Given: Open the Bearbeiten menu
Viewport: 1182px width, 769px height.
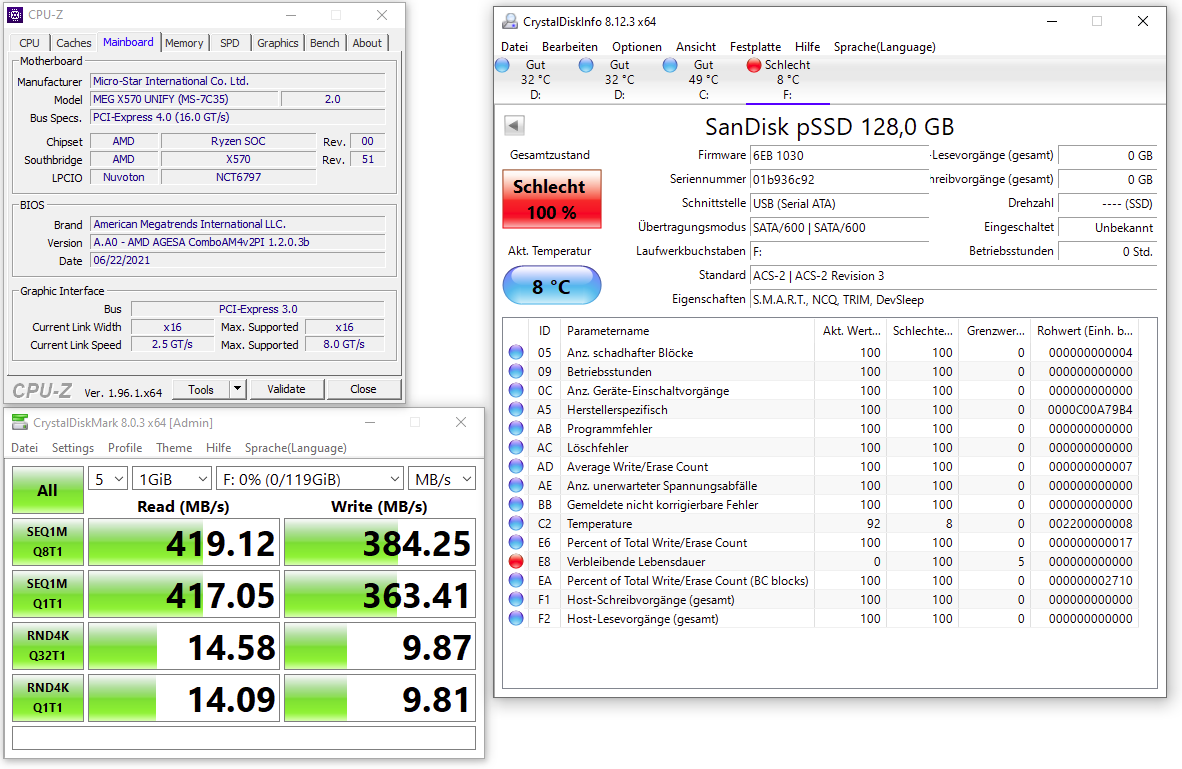Looking at the screenshot, I should tap(570, 47).
